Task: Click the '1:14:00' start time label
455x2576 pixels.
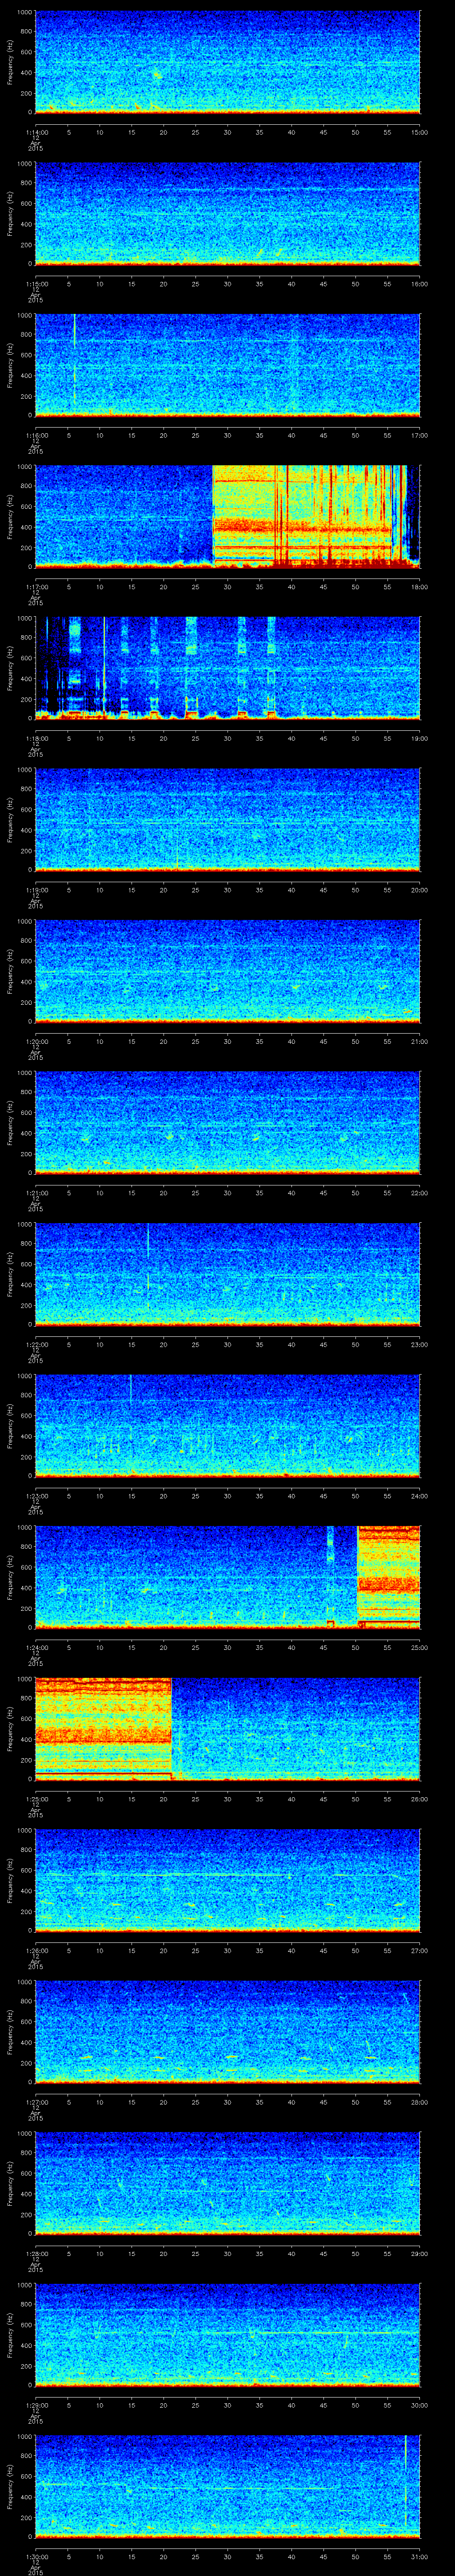Action: coord(36,132)
